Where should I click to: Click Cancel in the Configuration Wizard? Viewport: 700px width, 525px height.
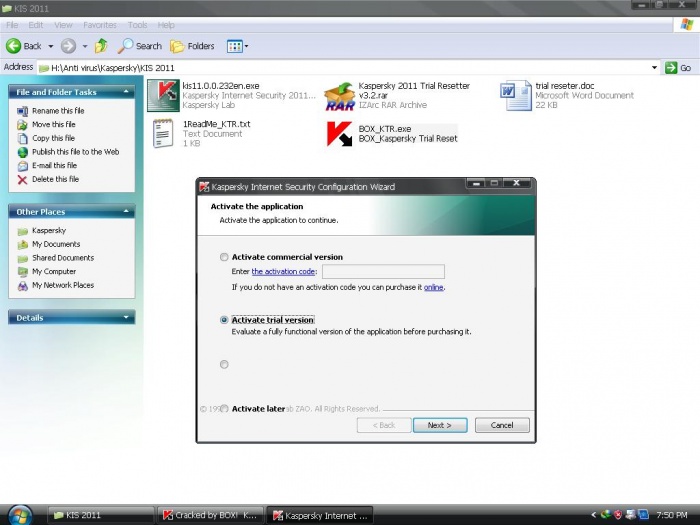(502, 425)
